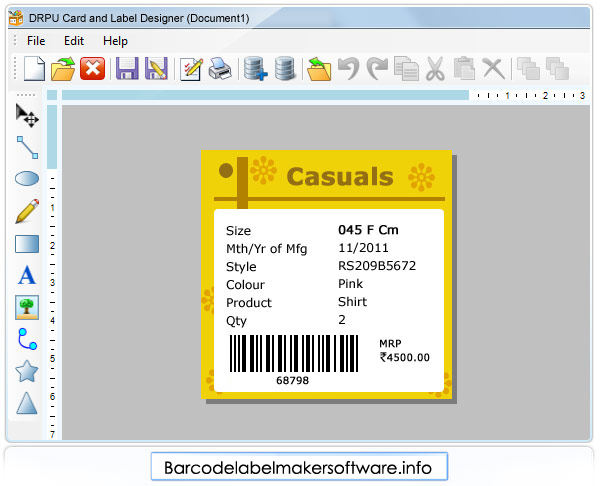Select the Line drawing tool
The width and height of the screenshot is (600, 486).
click(27, 147)
